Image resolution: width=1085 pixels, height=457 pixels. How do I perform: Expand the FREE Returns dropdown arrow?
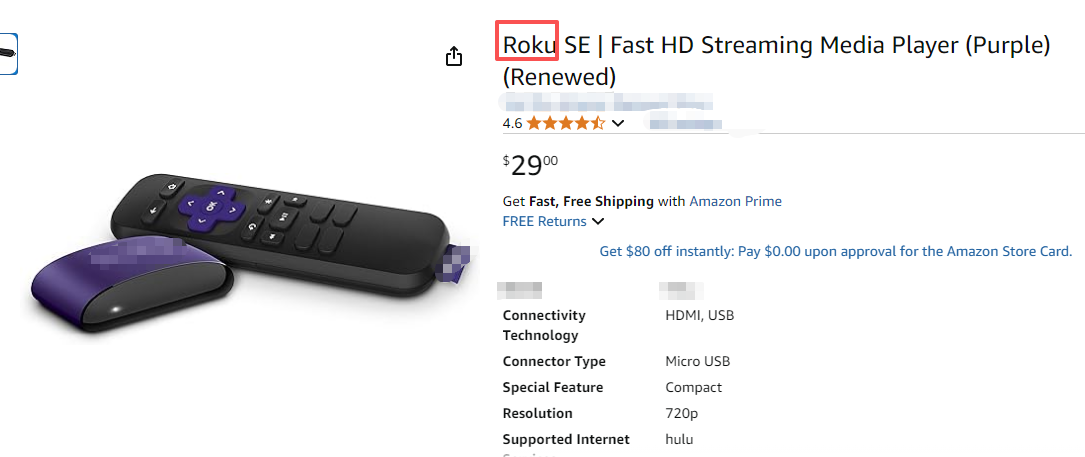click(x=598, y=221)
